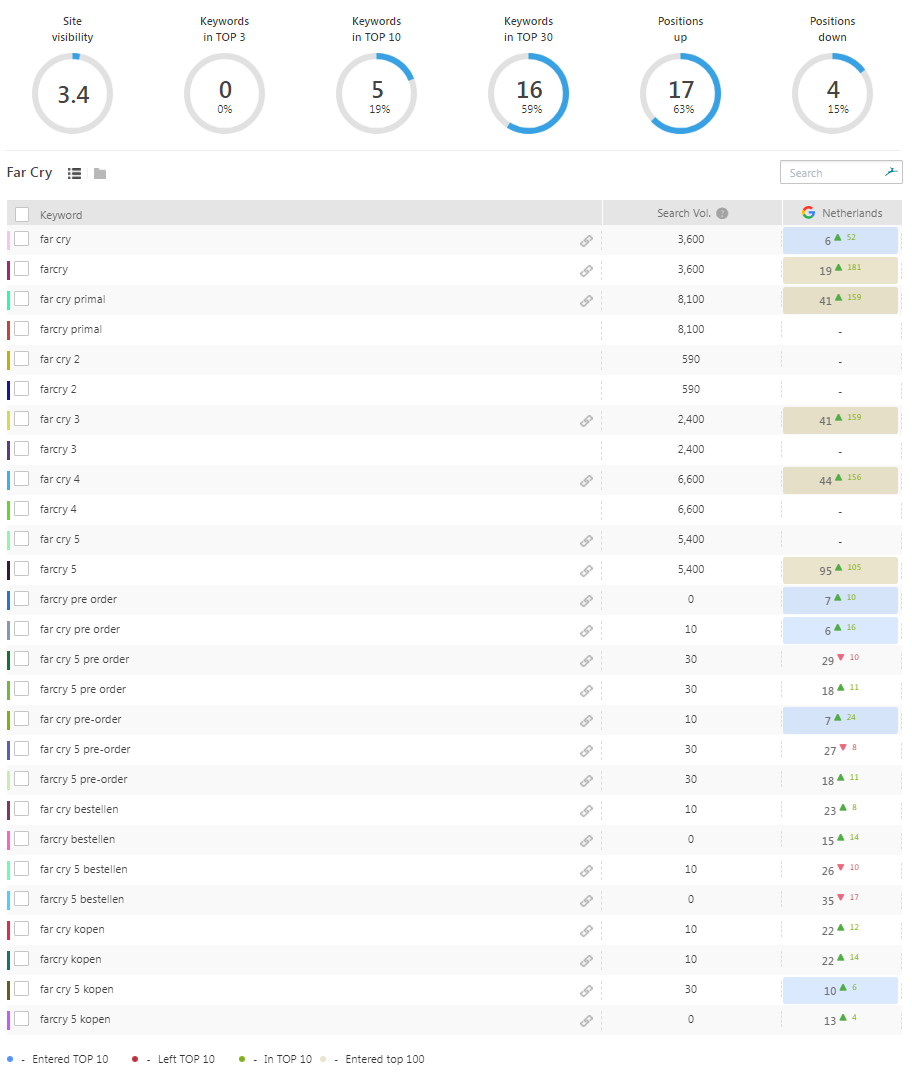This screenshot has height=1076, width=912.
Task: Click the Keywords in TOP 30 gauge
Action: 528,93
